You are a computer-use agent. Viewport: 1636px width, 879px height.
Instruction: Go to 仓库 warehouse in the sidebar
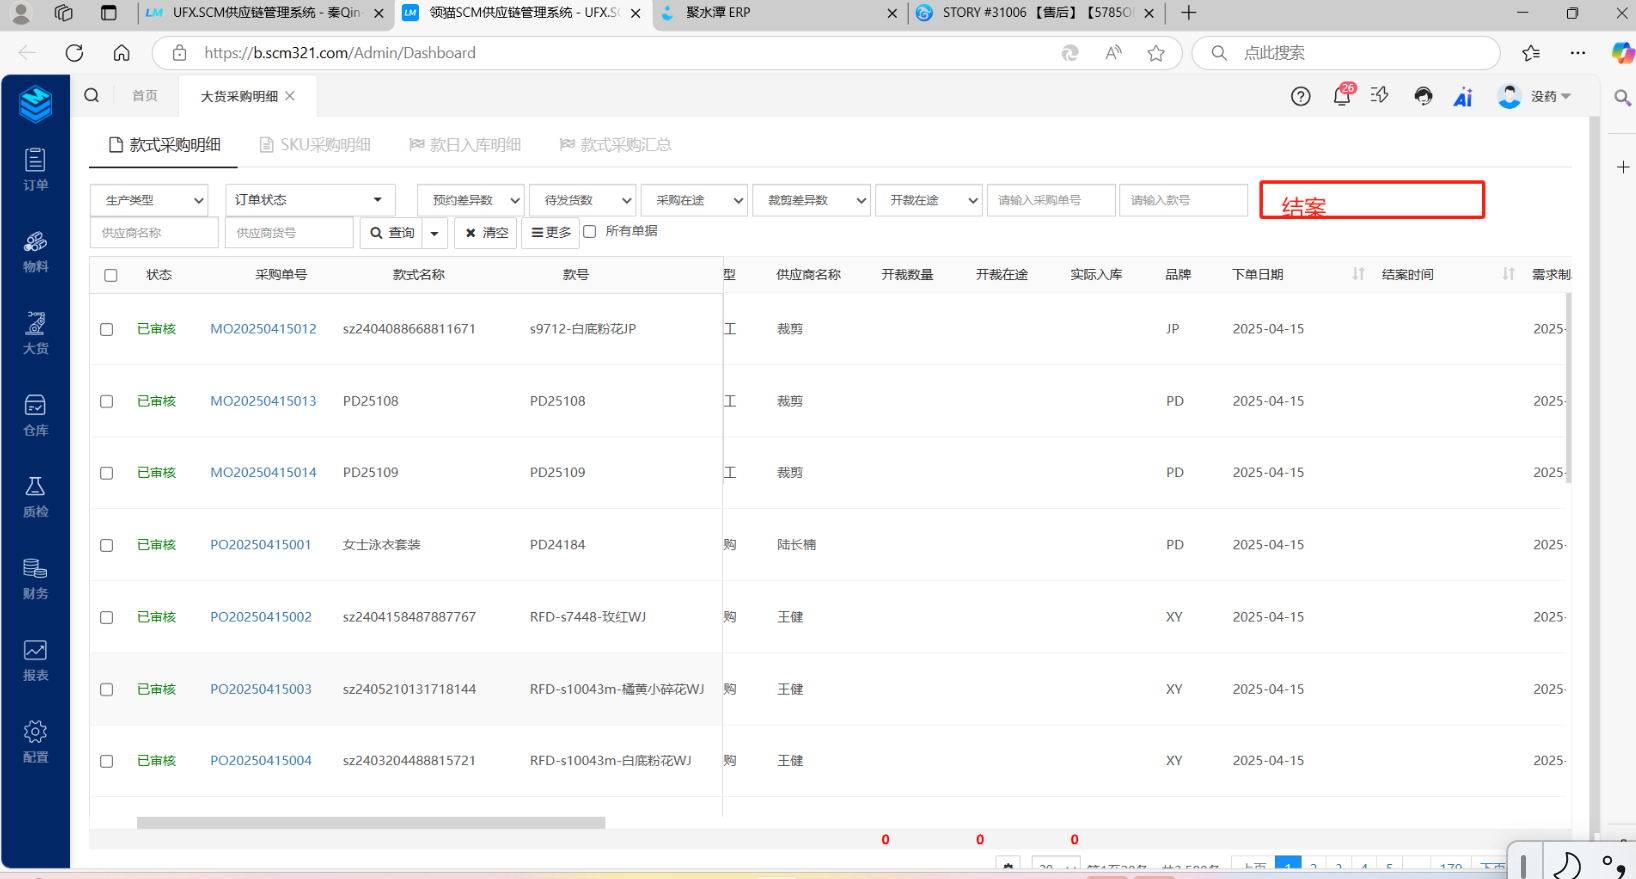click(35, 414)
